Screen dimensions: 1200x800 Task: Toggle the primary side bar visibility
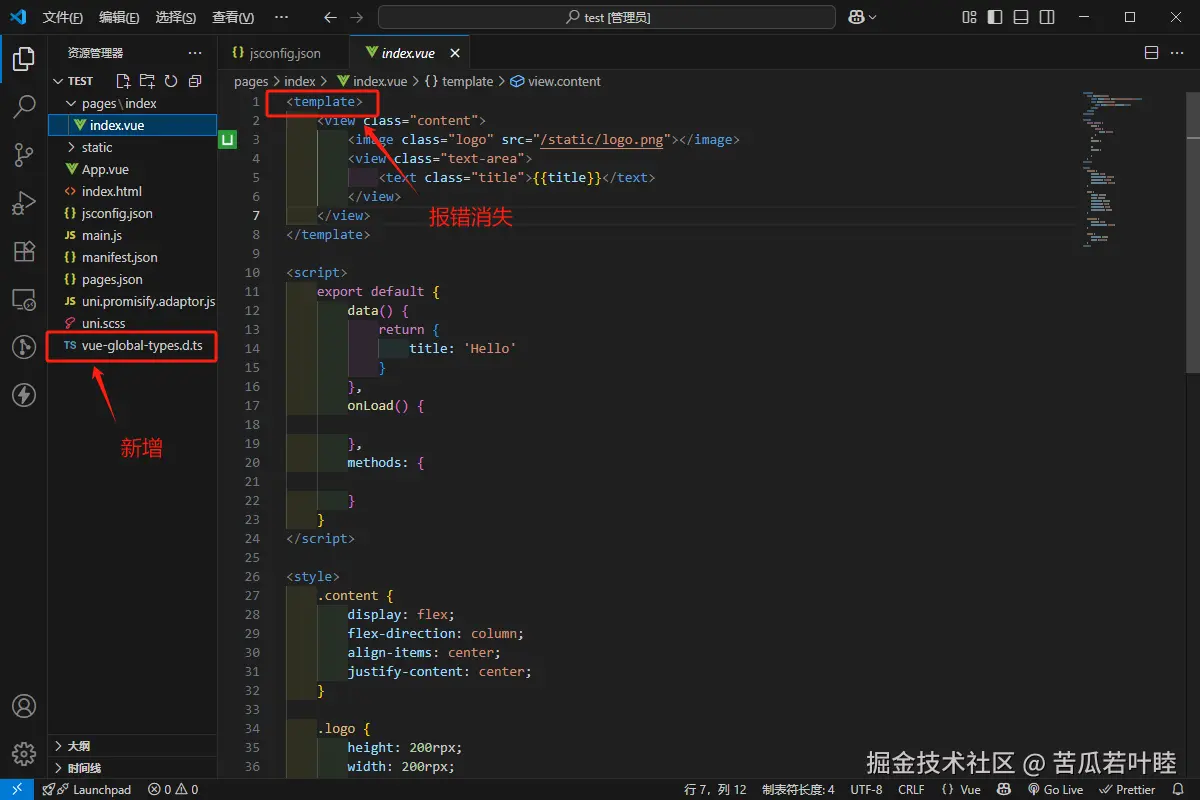tap(995, 17)
